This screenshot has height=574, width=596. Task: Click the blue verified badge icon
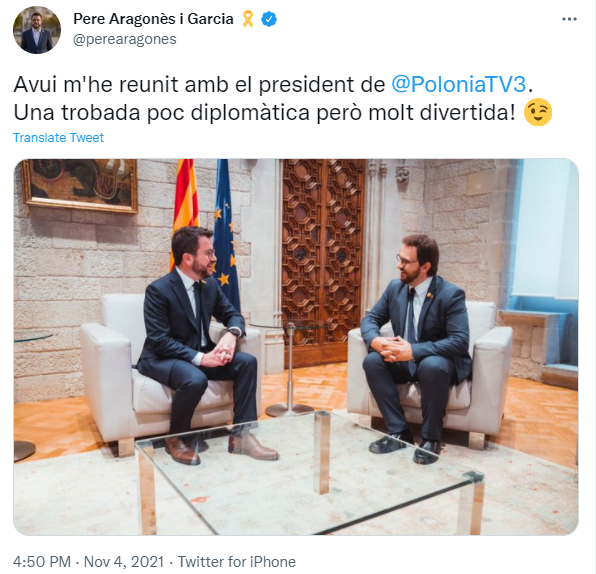click(x=269, y=19)
